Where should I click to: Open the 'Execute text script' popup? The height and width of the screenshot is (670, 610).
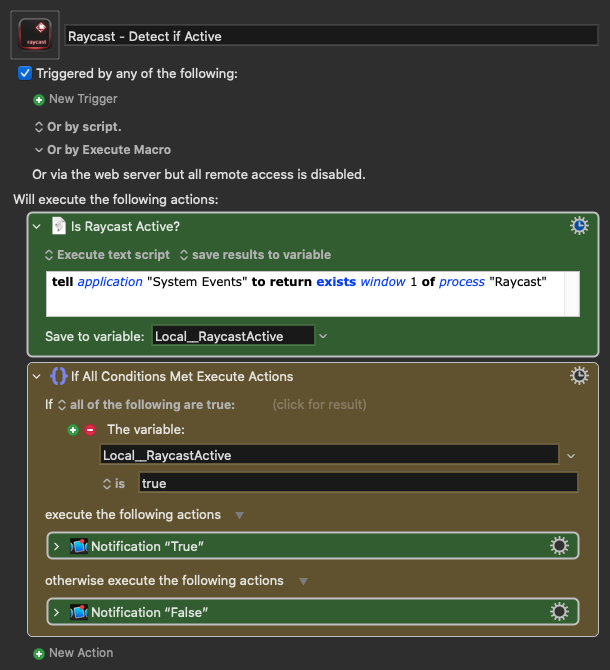point(107,255)
